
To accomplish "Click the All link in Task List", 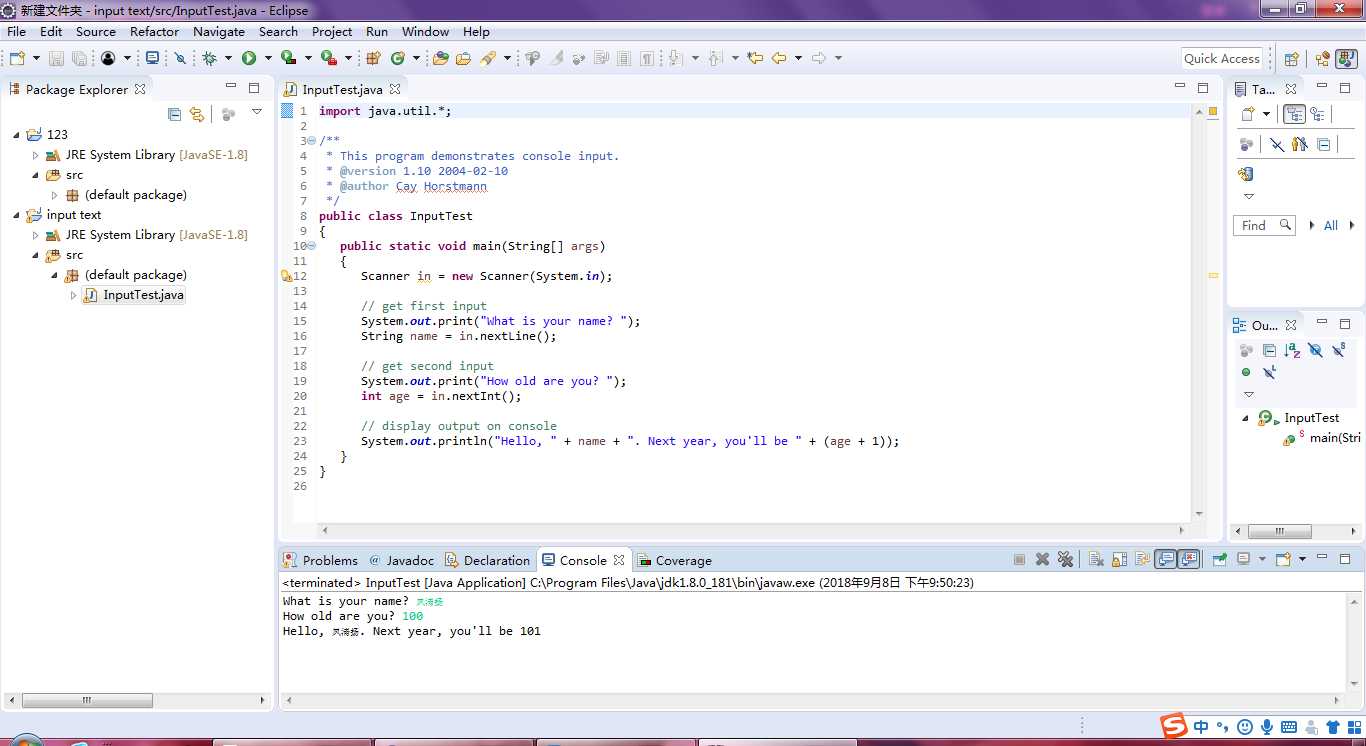I will [x=1330, y=226].
